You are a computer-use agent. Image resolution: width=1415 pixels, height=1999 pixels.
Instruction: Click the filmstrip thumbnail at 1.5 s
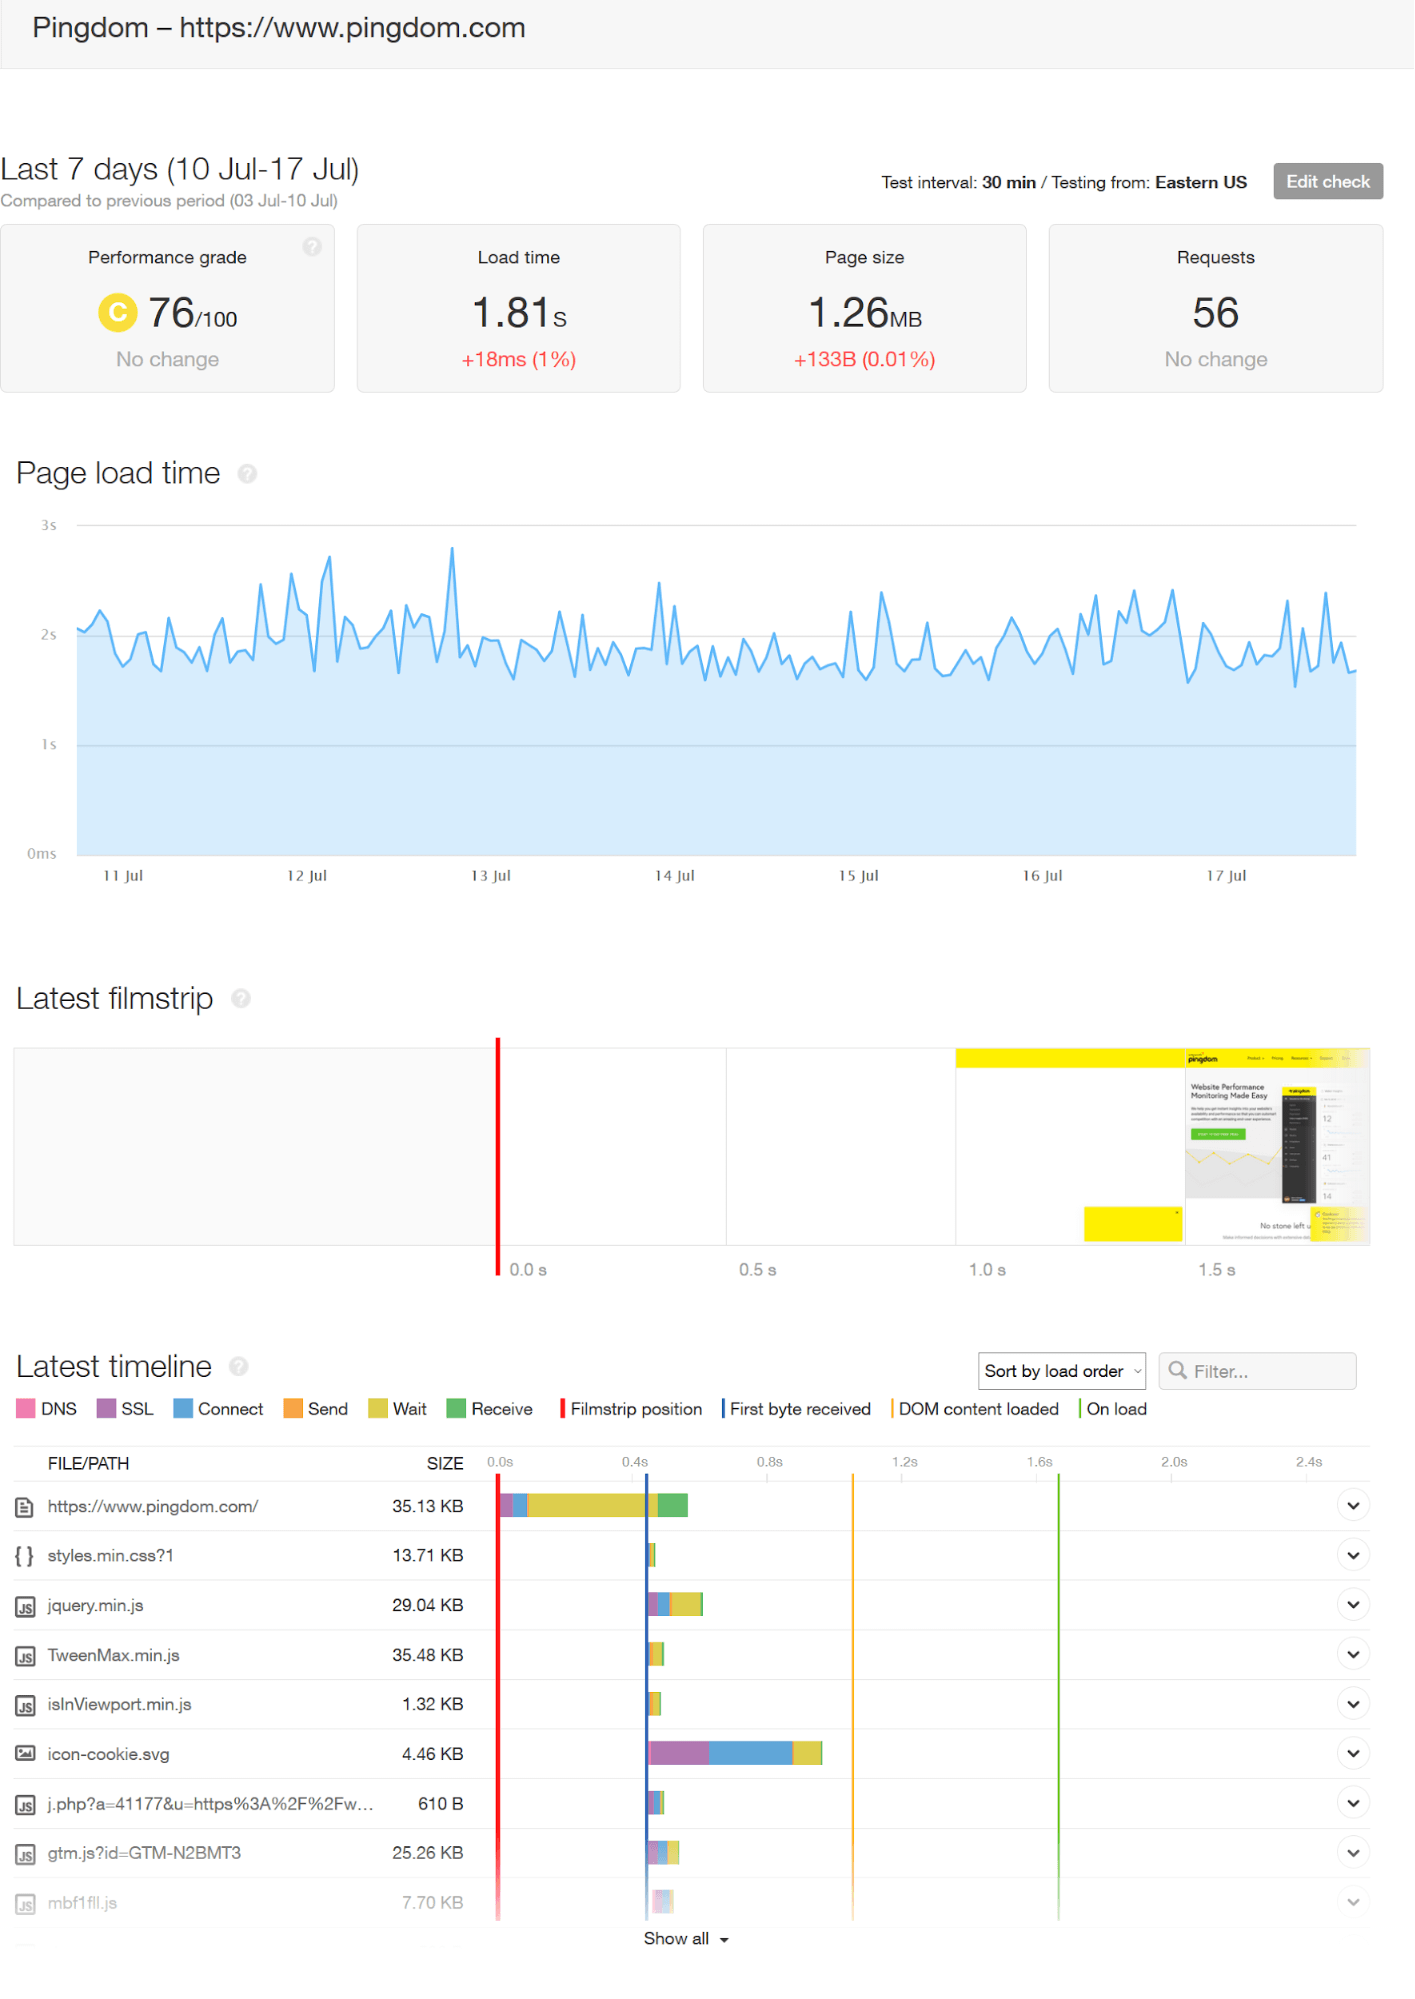click(x=1277, y=1147)
